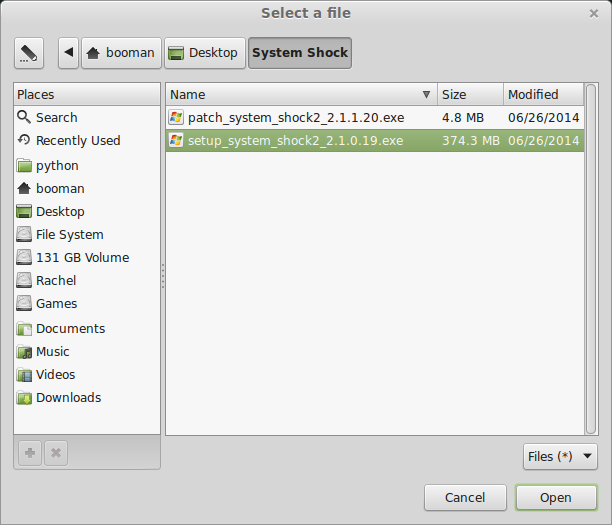Click the pencil type-a-filename button
Image resolution: width=612 pixels, height=525 pixels.
[29, 53]
